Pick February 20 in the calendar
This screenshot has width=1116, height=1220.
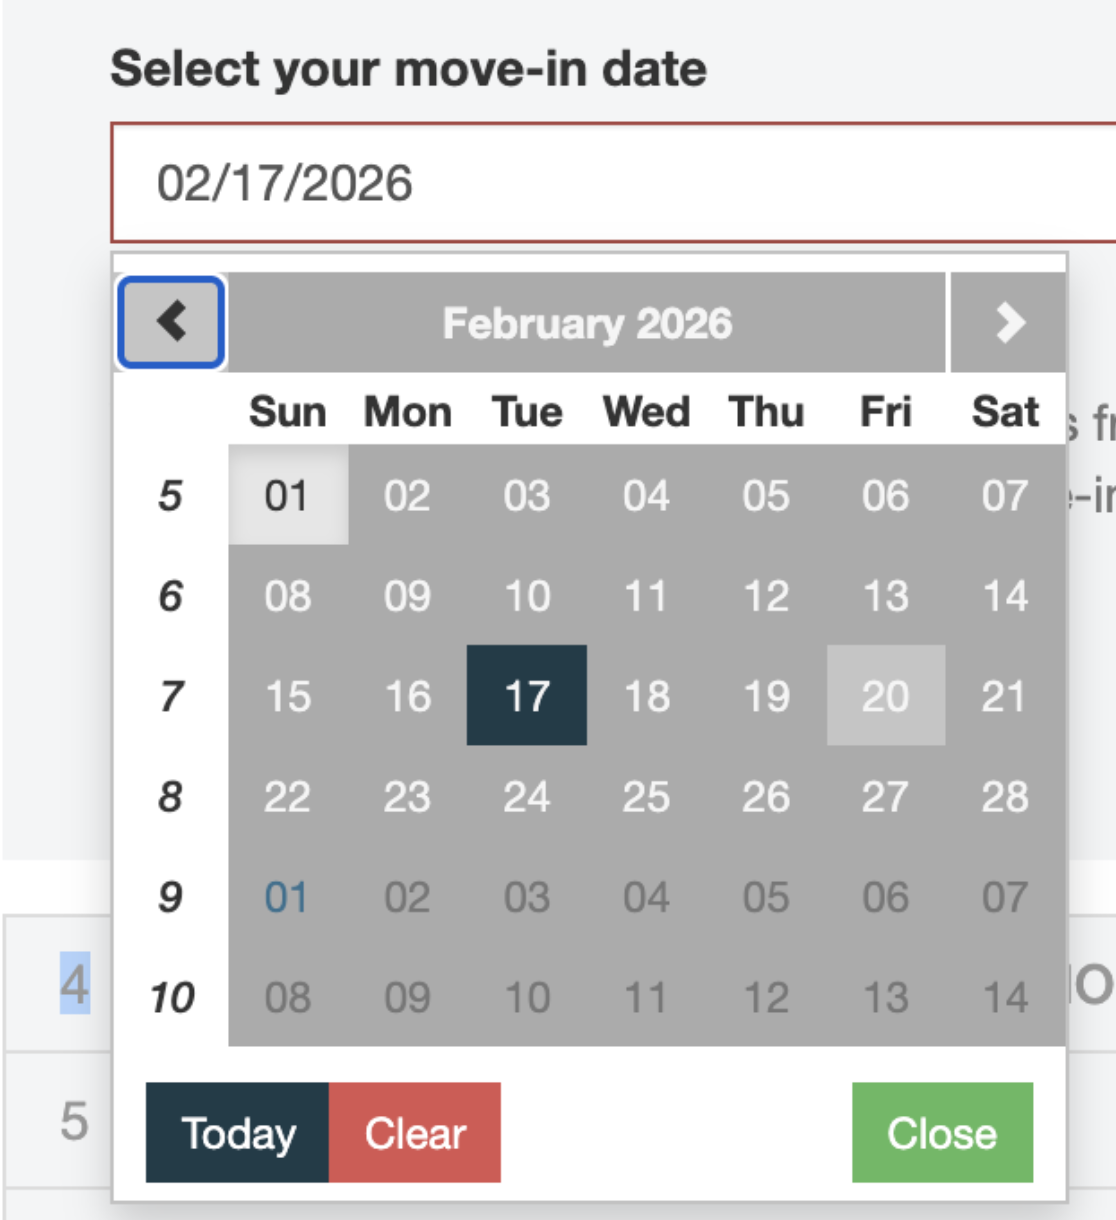(x=886, y=696)
